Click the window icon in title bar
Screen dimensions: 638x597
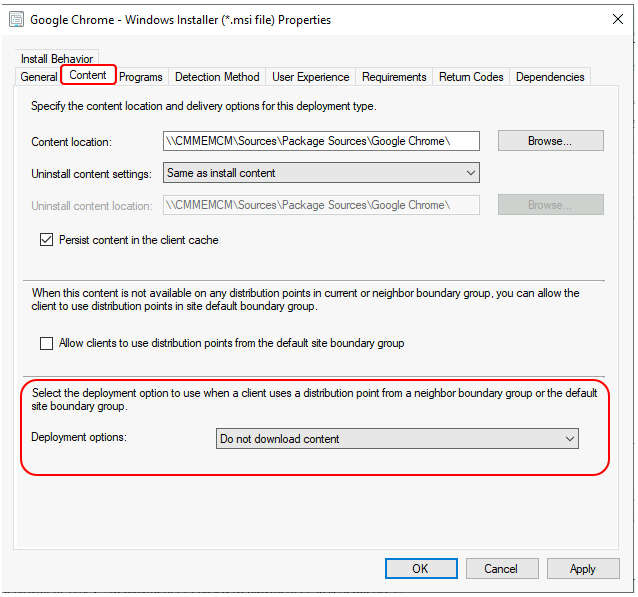14,19
